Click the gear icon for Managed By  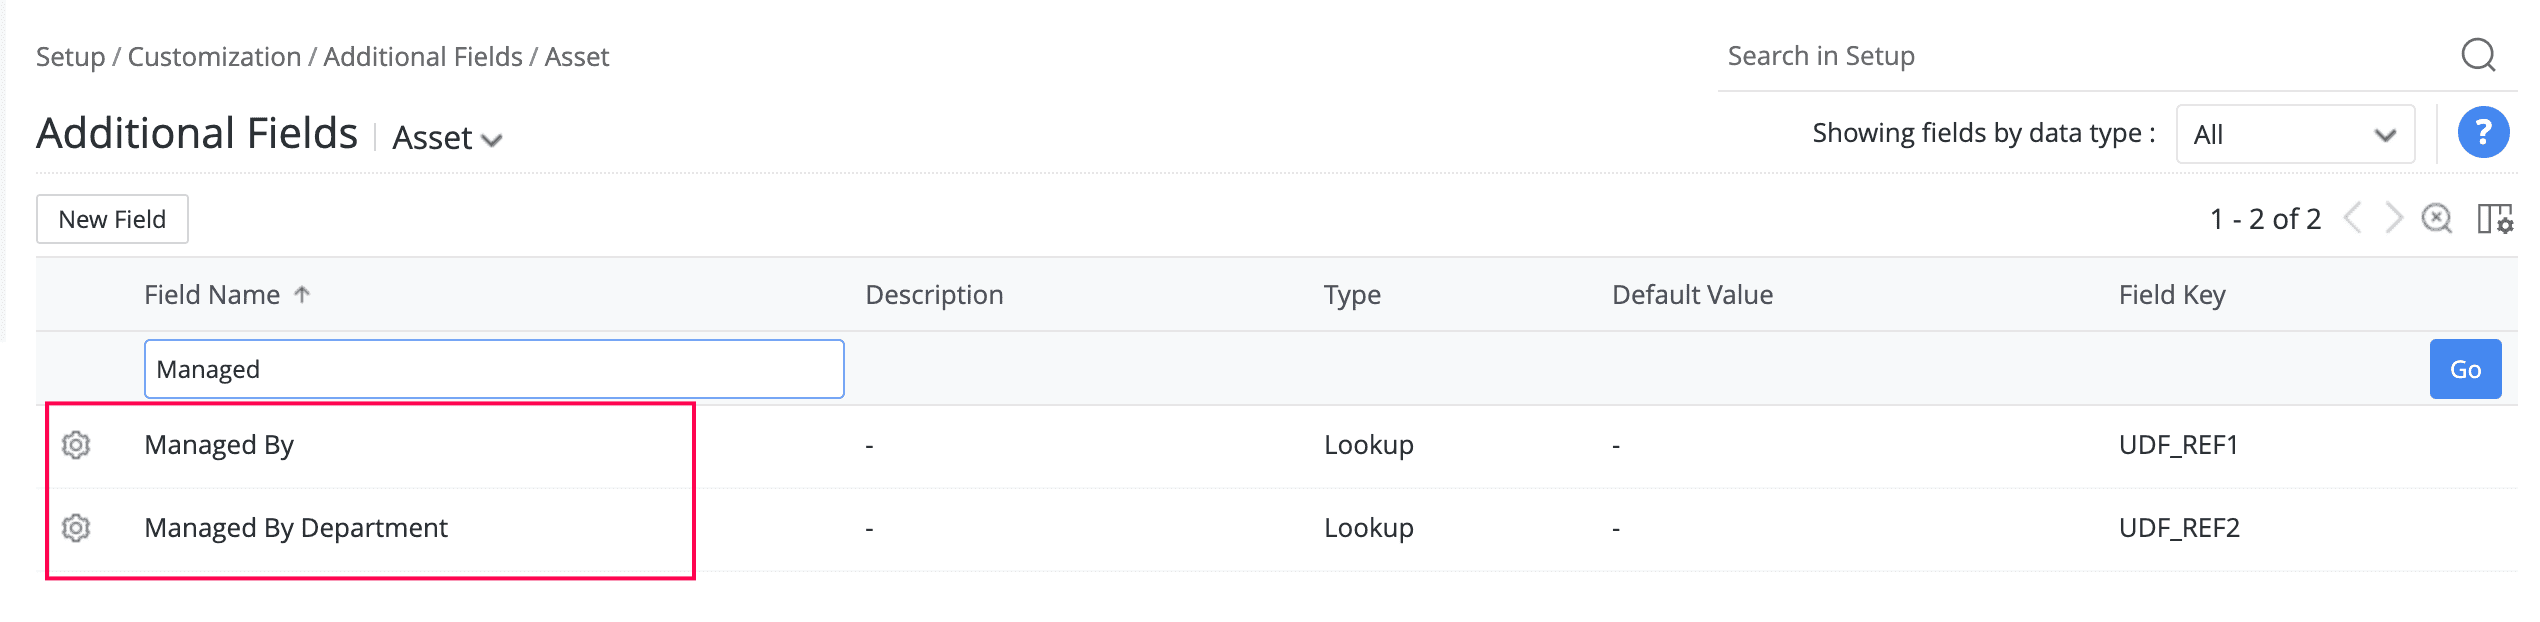coord(76,445)
